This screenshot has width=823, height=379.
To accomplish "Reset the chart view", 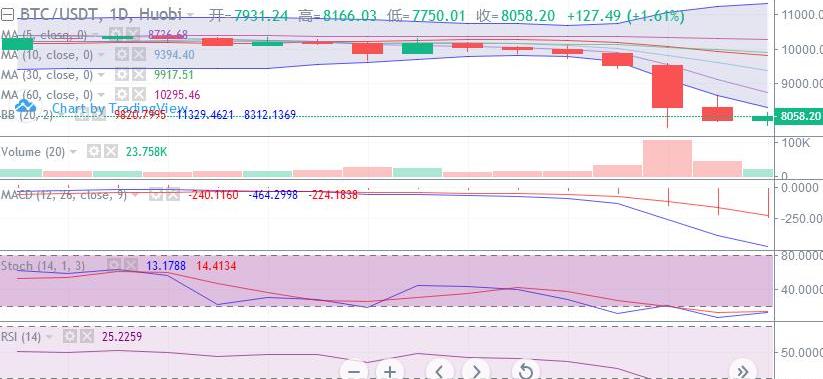I will [525, 371].
